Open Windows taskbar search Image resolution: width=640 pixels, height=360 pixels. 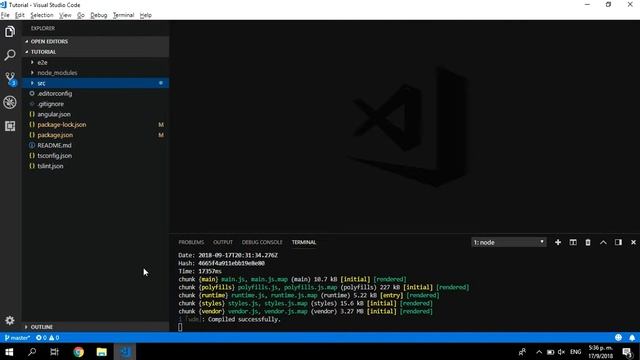32,352
